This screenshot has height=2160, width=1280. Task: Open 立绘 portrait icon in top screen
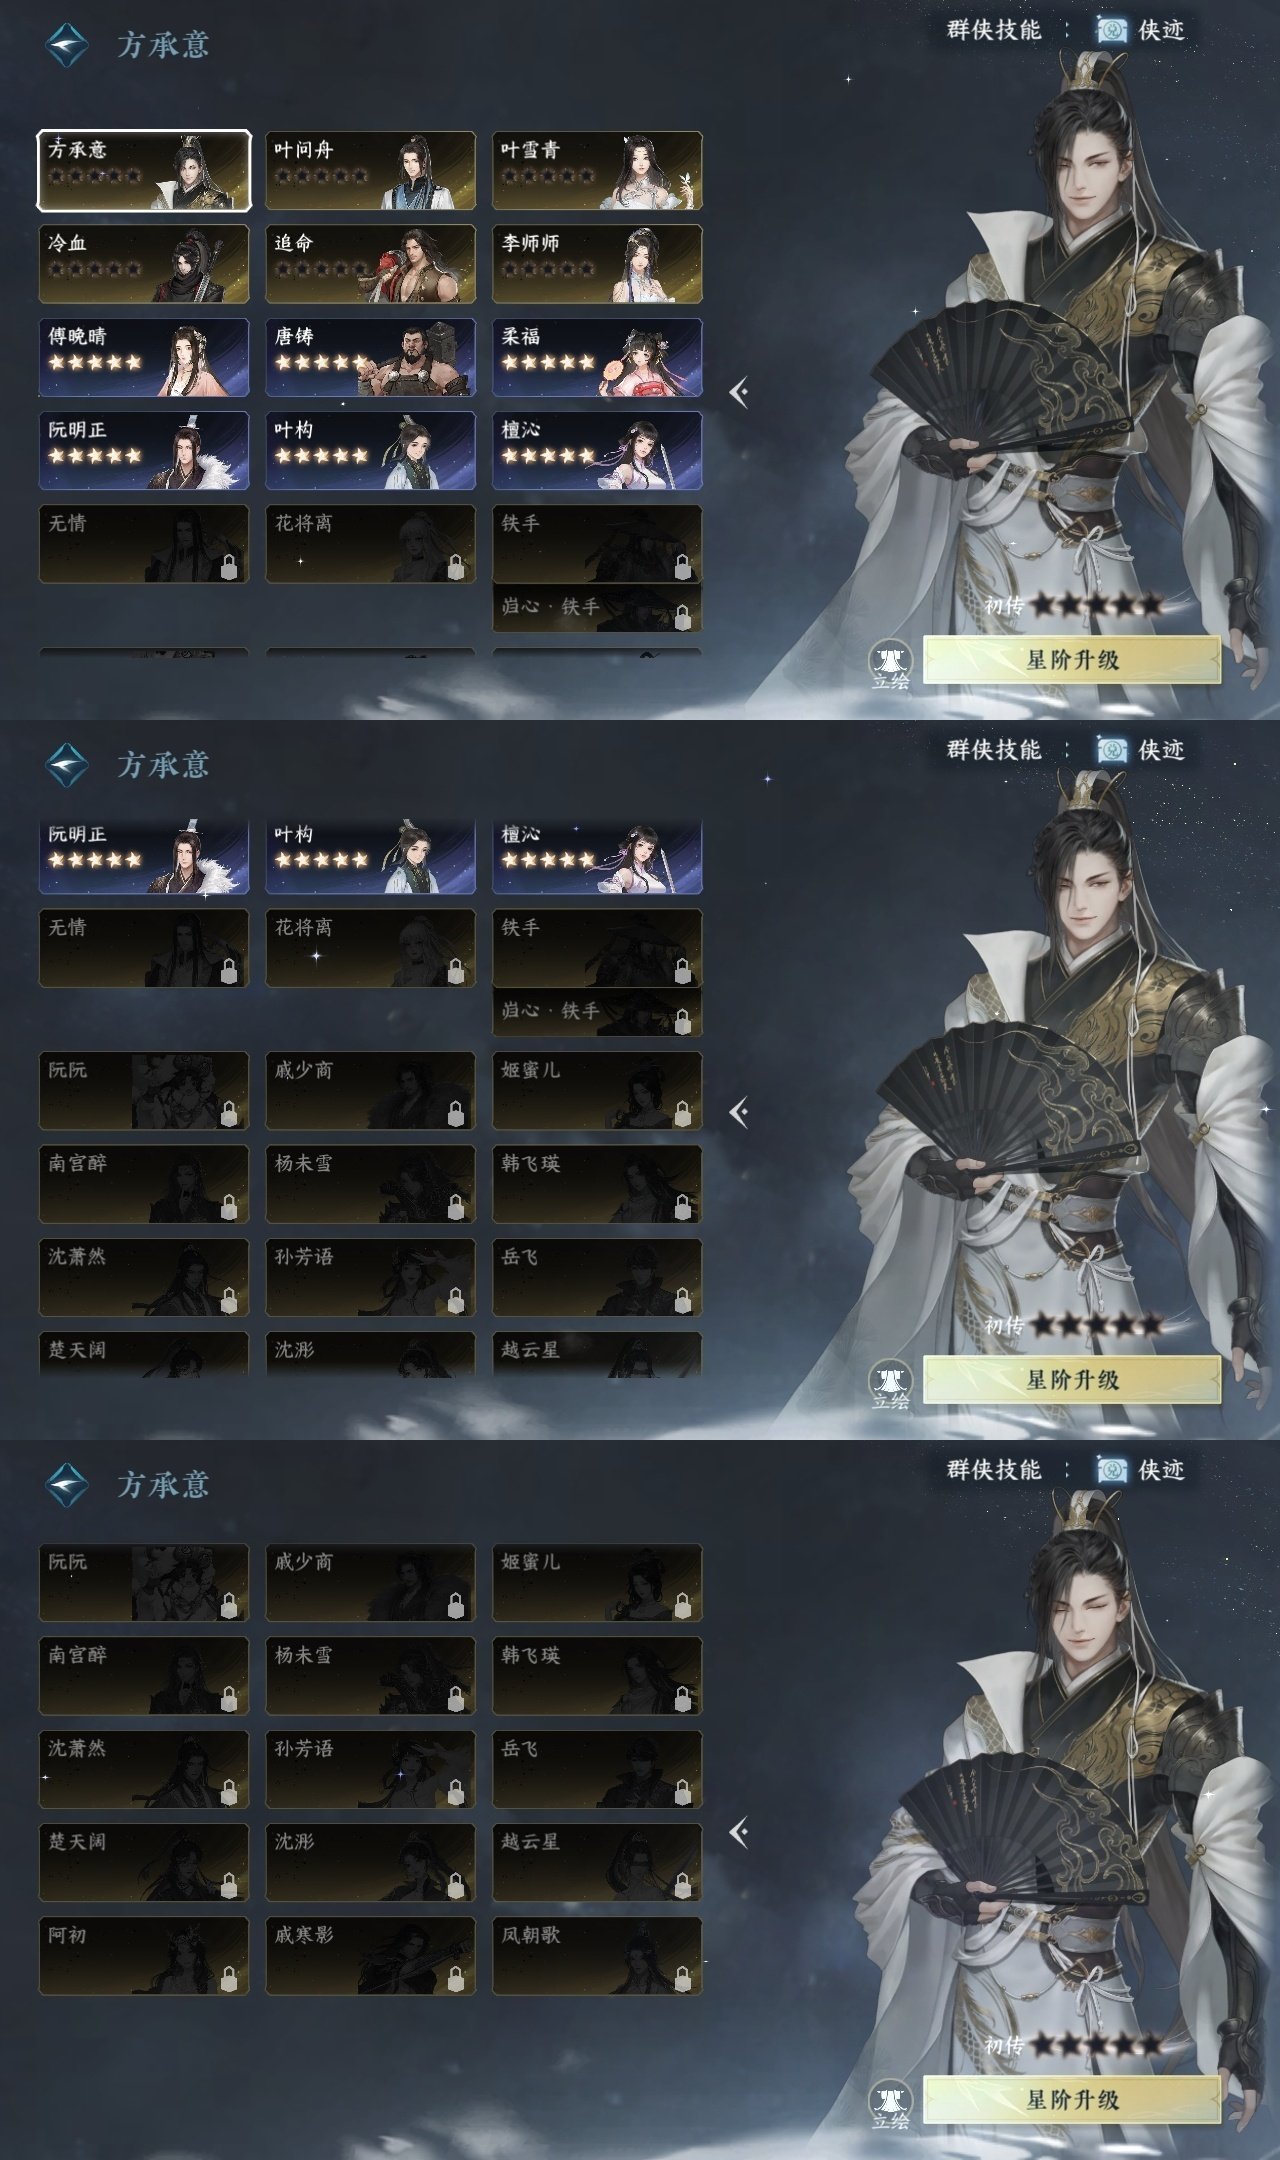click(x=889, y=666)
